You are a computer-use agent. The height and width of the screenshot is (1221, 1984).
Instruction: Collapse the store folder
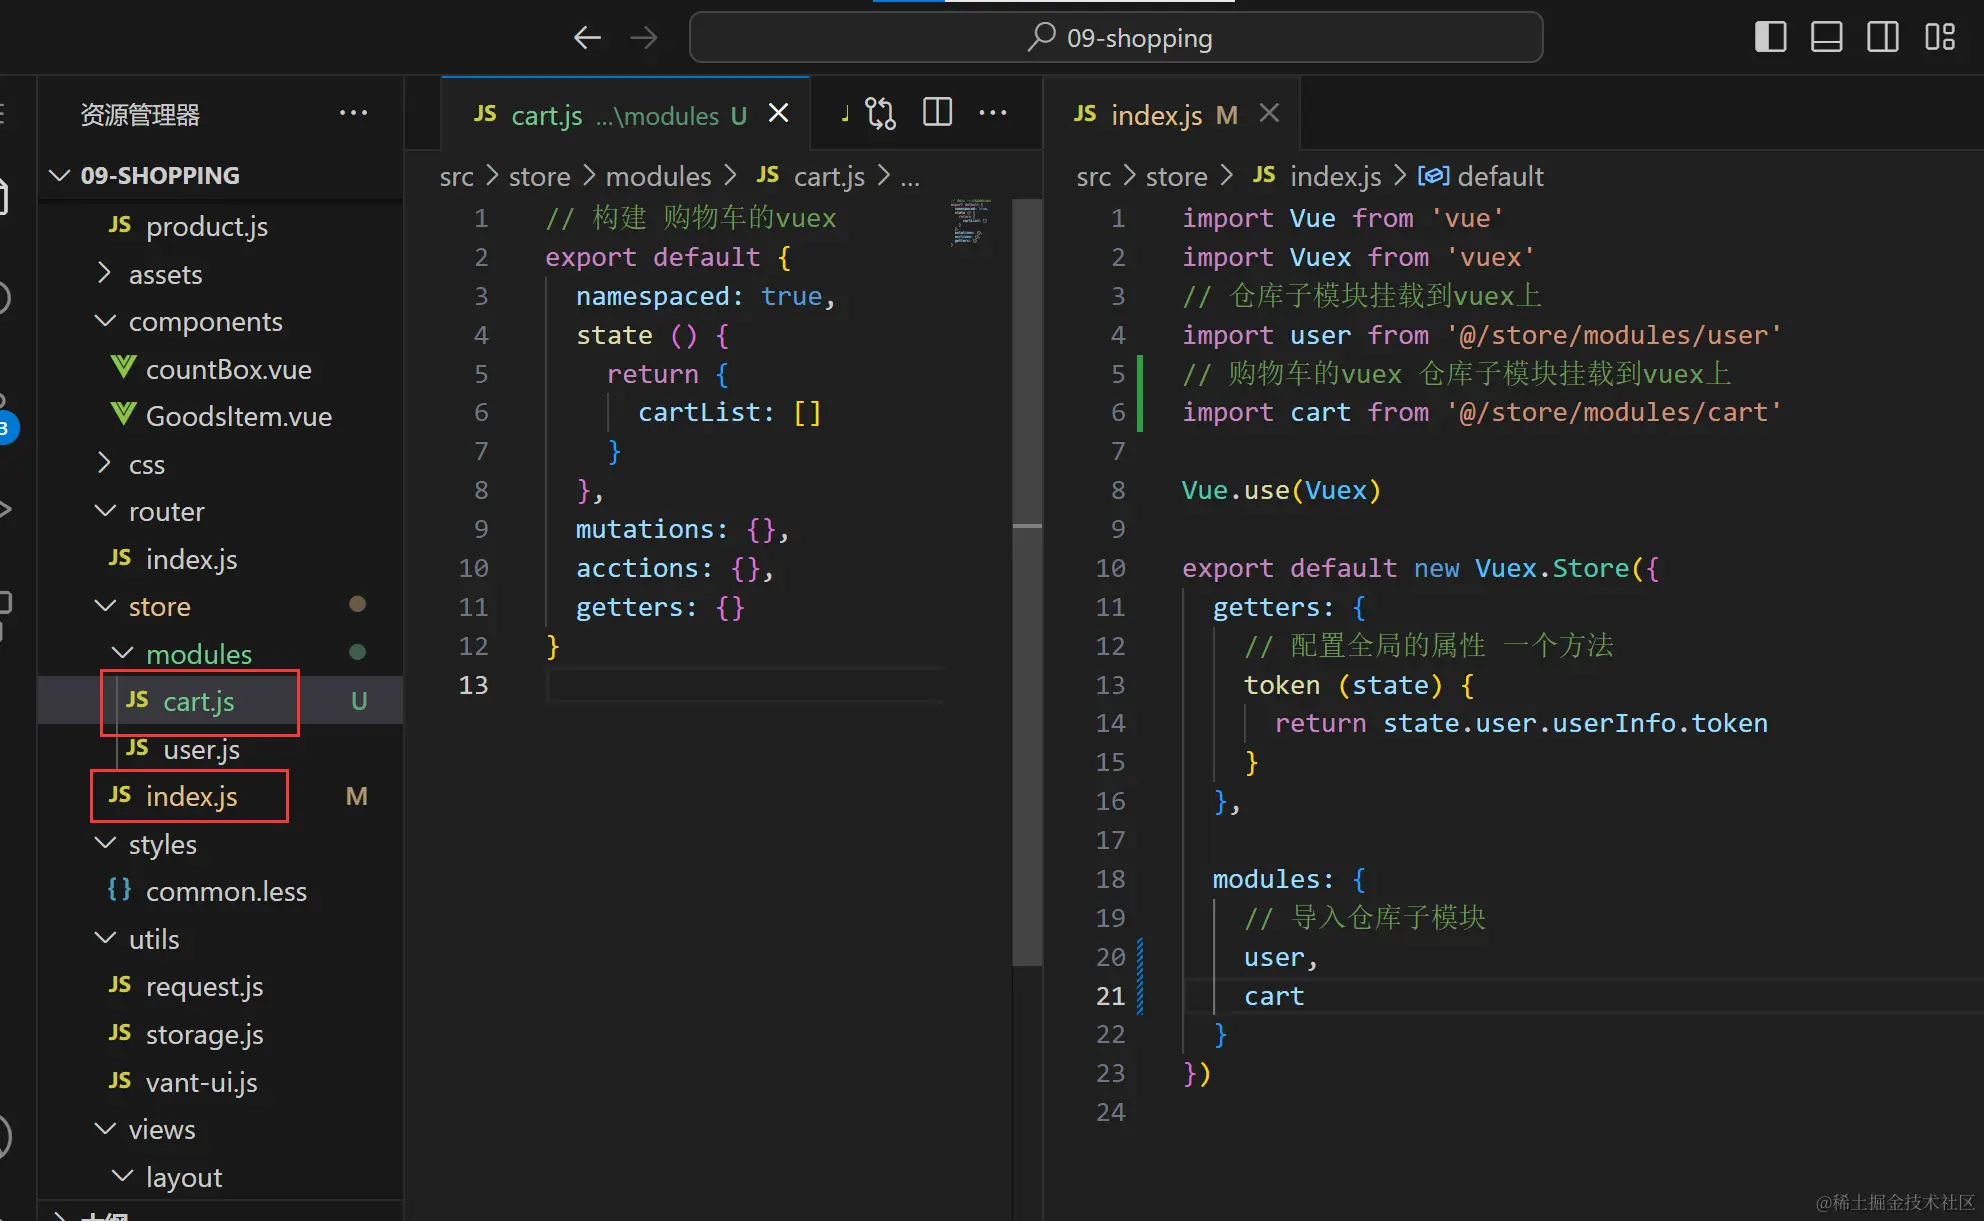[x=220, y=607]
